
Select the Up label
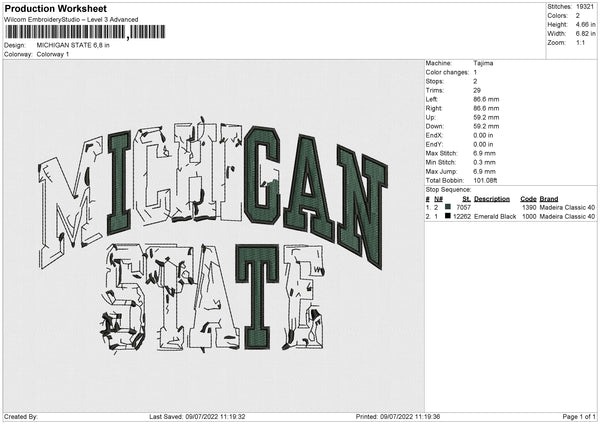430,117
